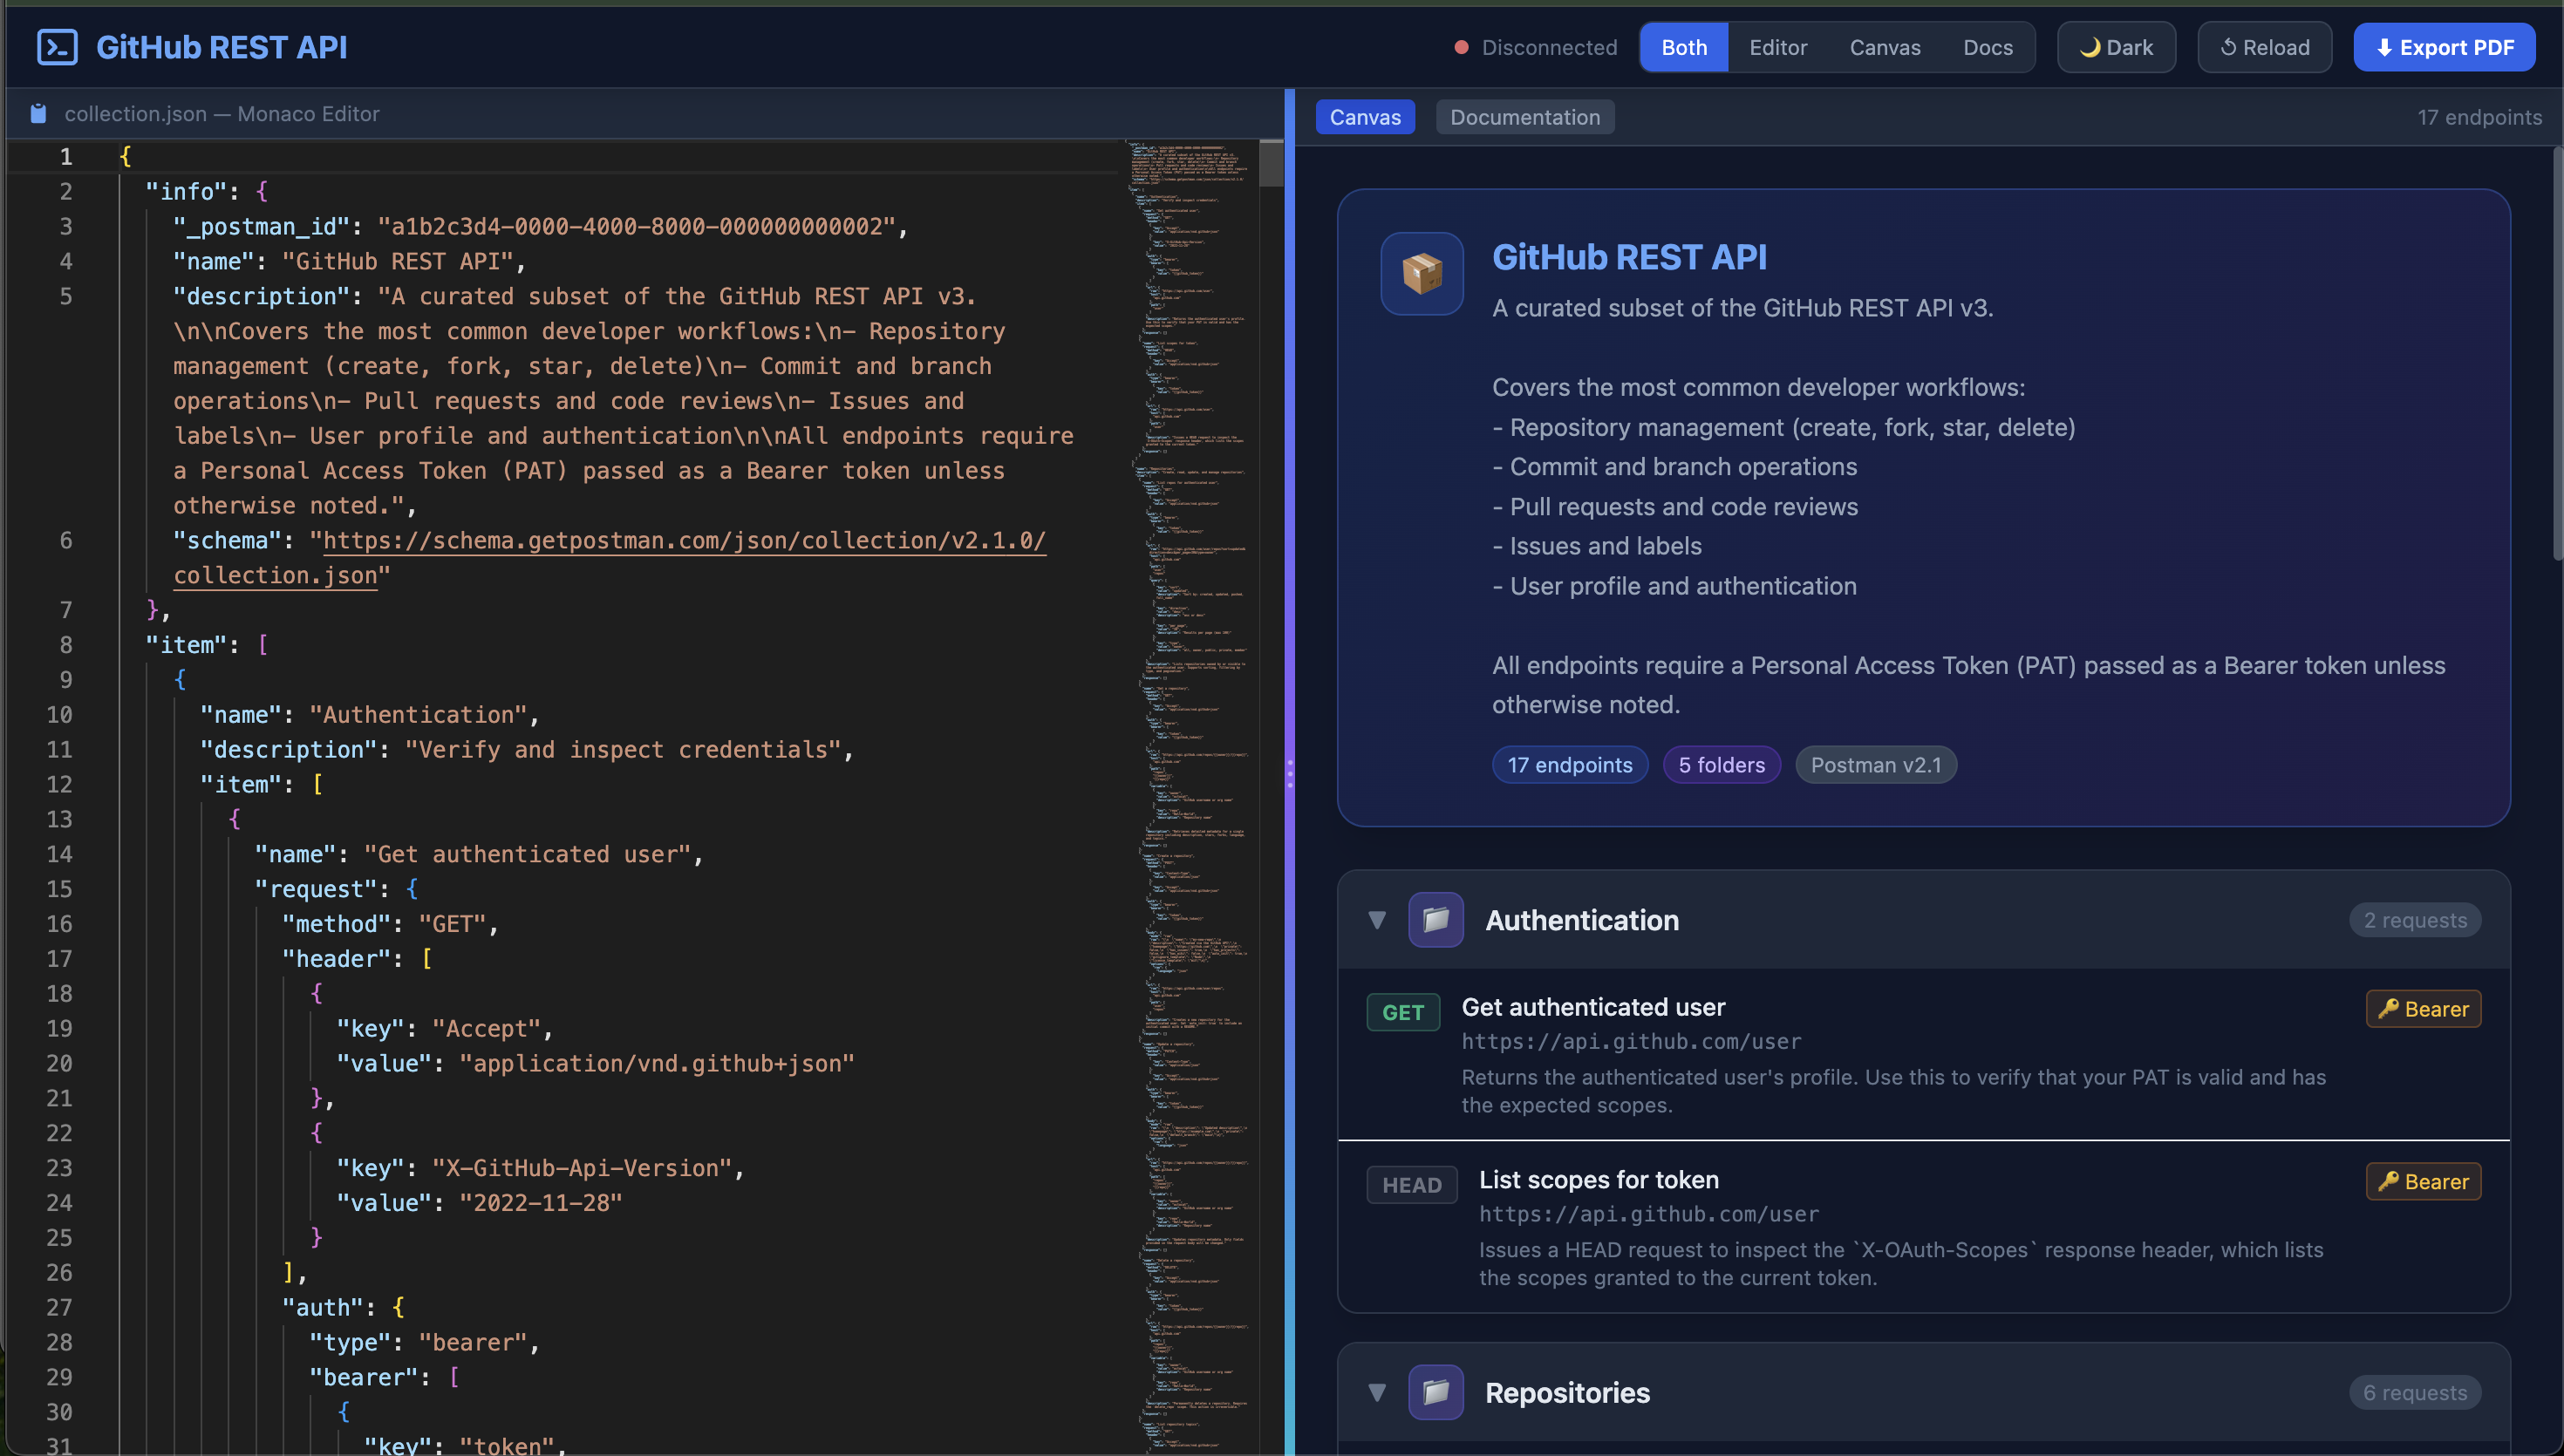Click the terminal logo icon beside GitHub REST API
This screenshot has height=1456, width=2564.
[x=57, y=47]
